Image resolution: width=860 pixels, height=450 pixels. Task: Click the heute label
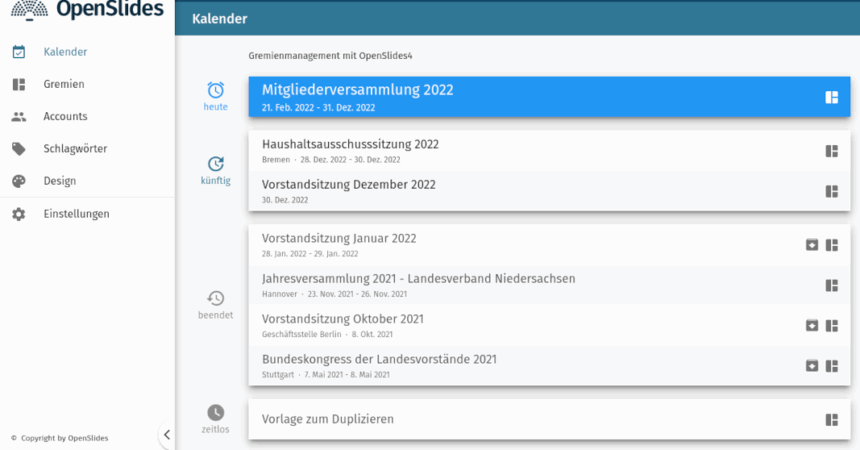[x=216, y=107]
